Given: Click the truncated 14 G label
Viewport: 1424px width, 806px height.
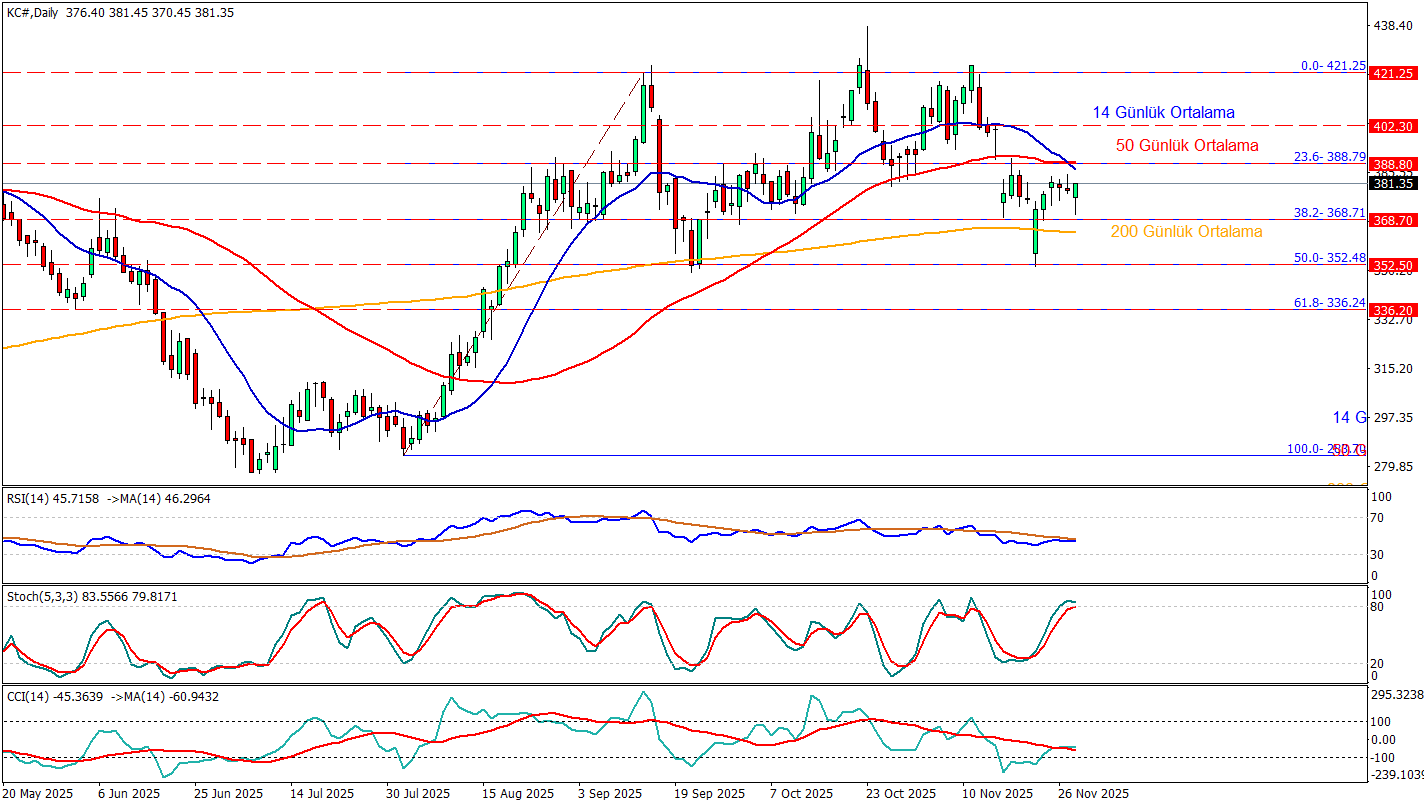Looking at the screenshot, I should point(1349,417).
